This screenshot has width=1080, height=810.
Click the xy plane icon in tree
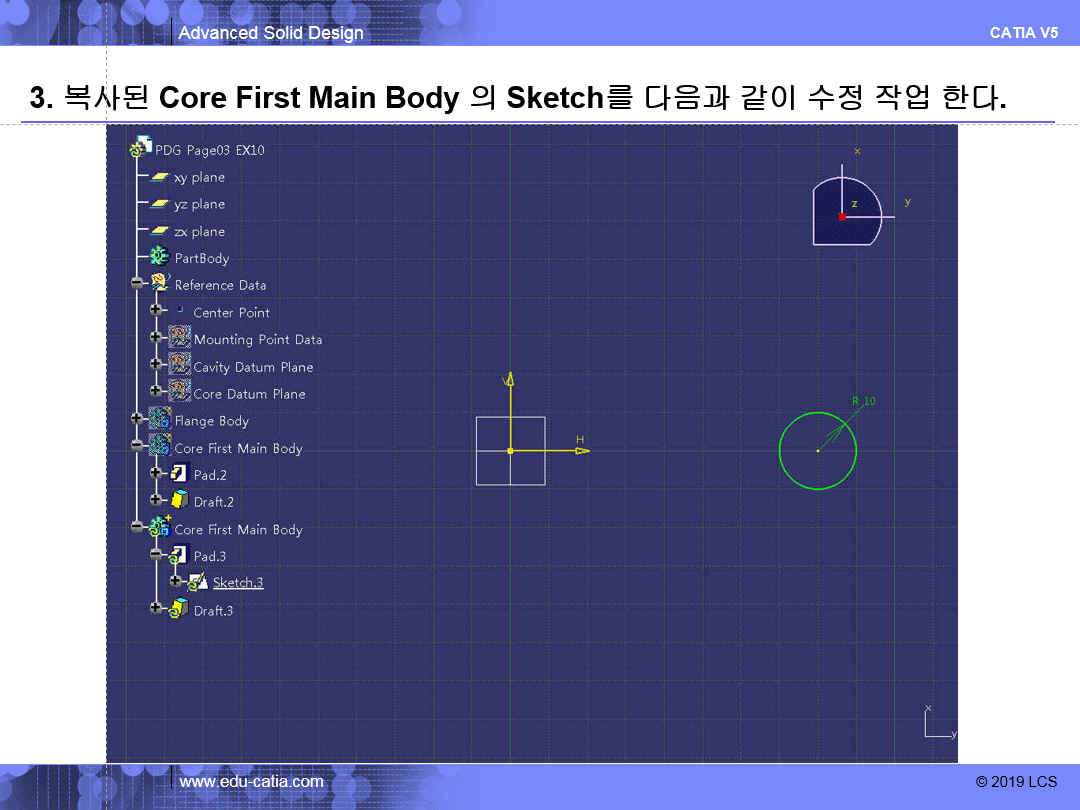click(x=159, y=177)
